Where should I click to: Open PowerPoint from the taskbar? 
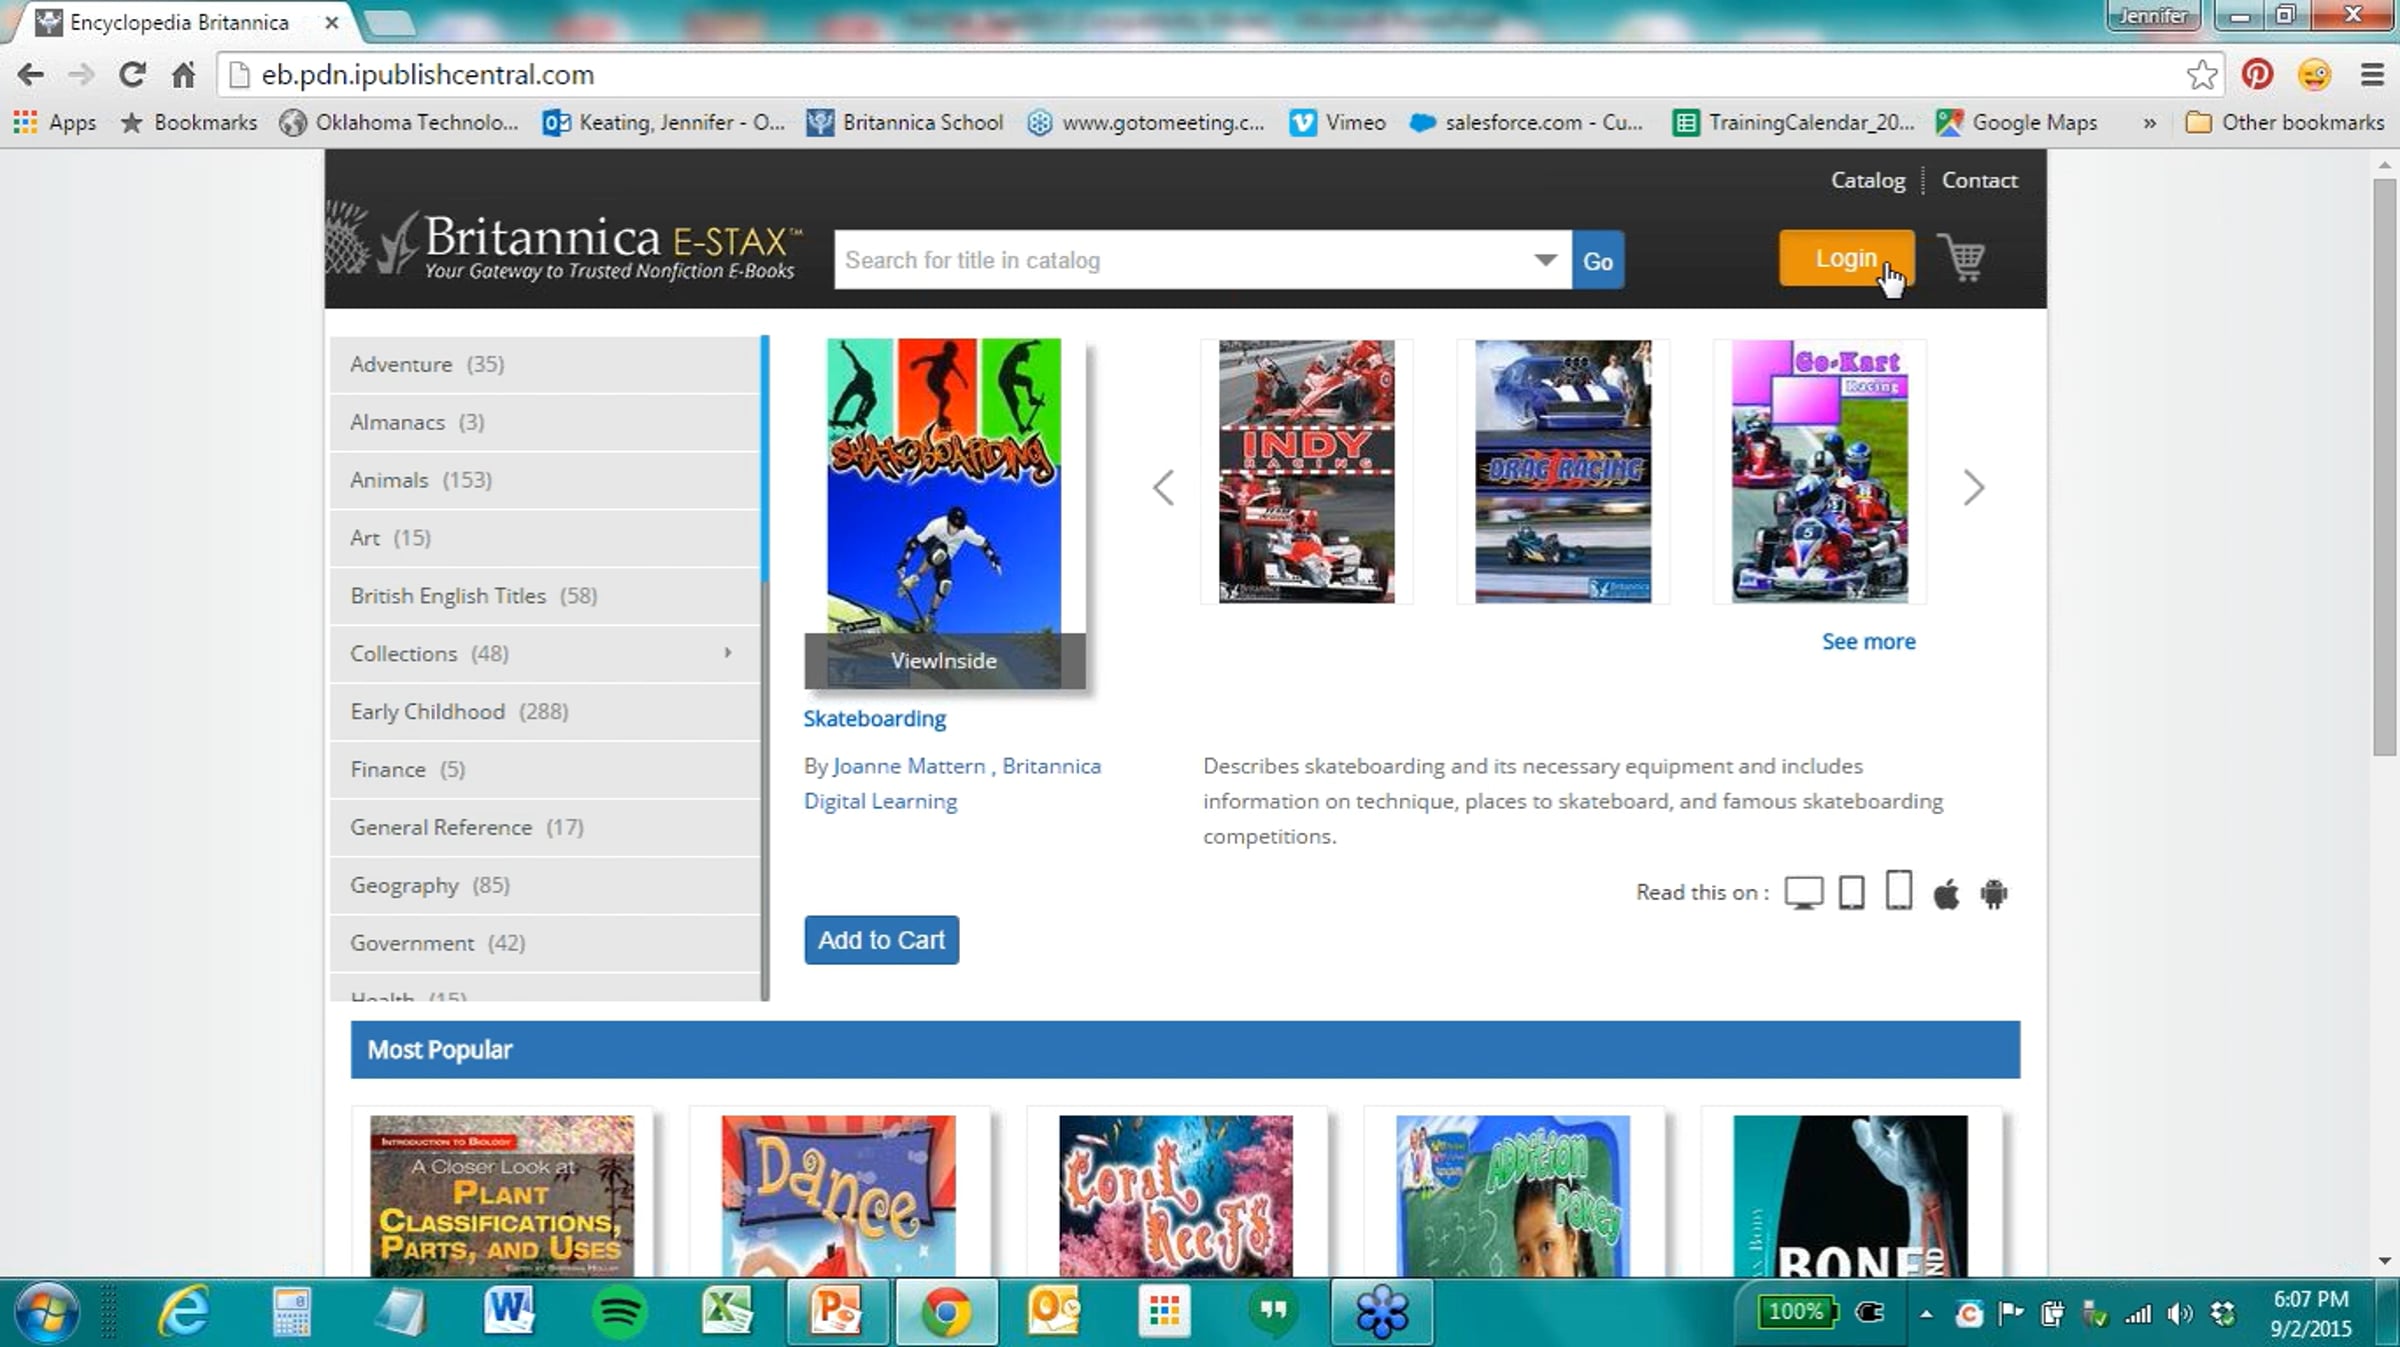(836, 1311)
